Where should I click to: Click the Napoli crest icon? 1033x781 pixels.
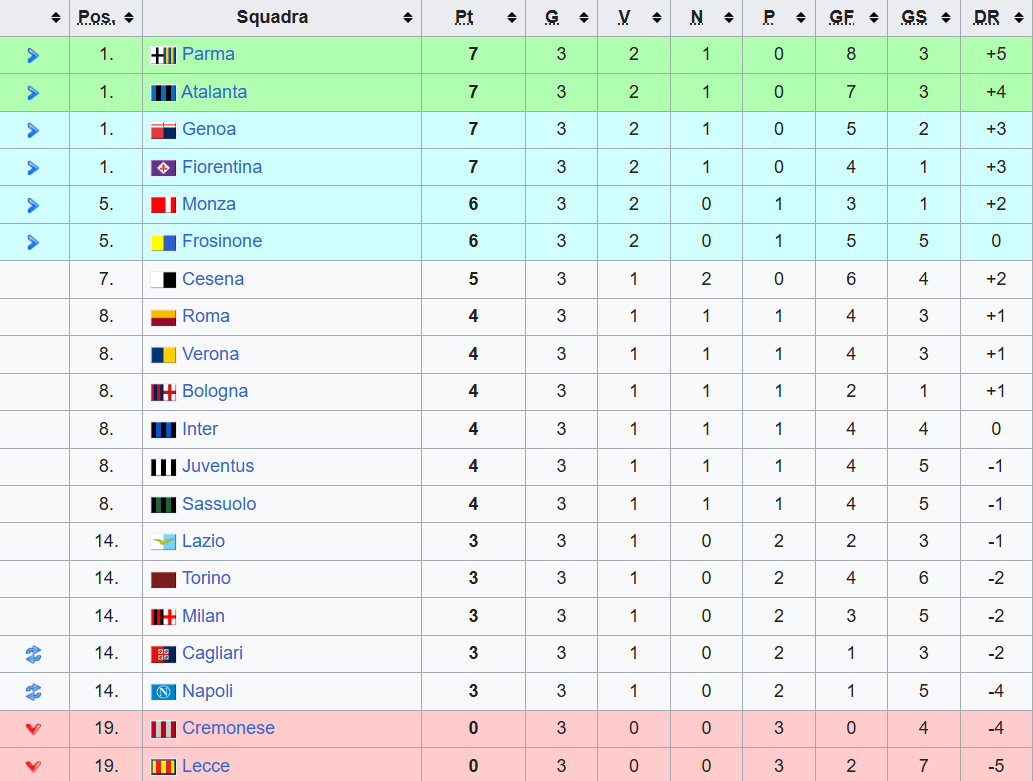pyautogui.click(x=163, y=692)
